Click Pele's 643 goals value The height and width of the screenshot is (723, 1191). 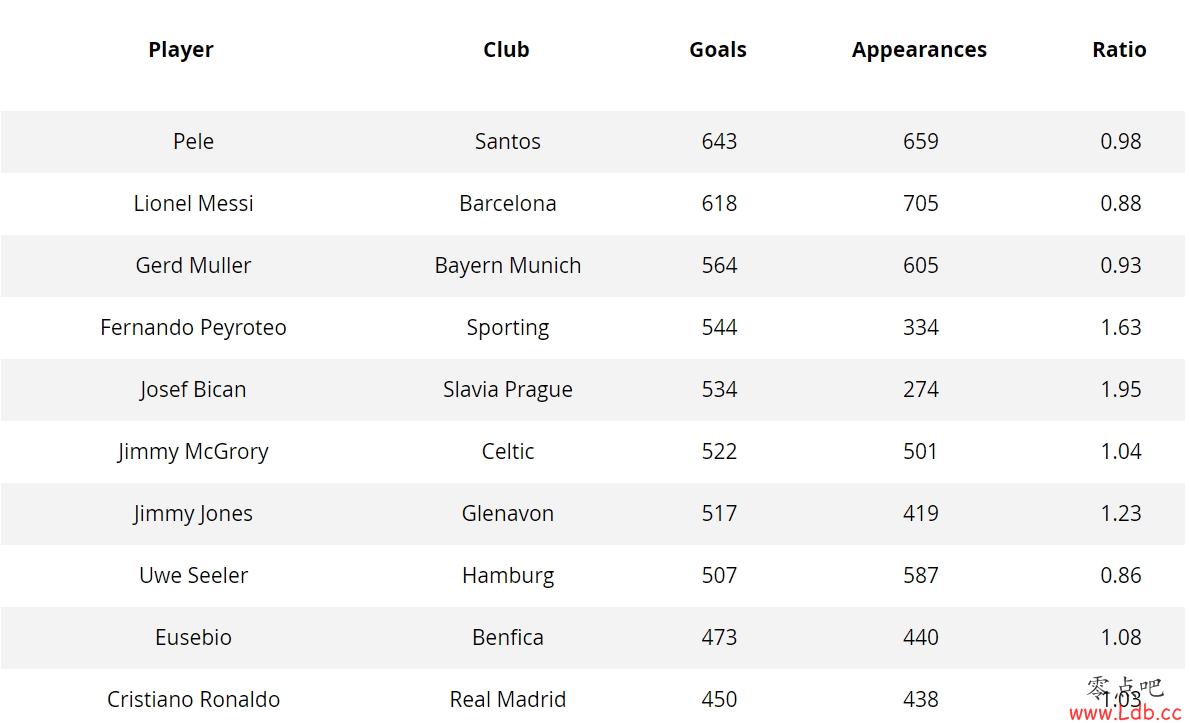point(719,141)
